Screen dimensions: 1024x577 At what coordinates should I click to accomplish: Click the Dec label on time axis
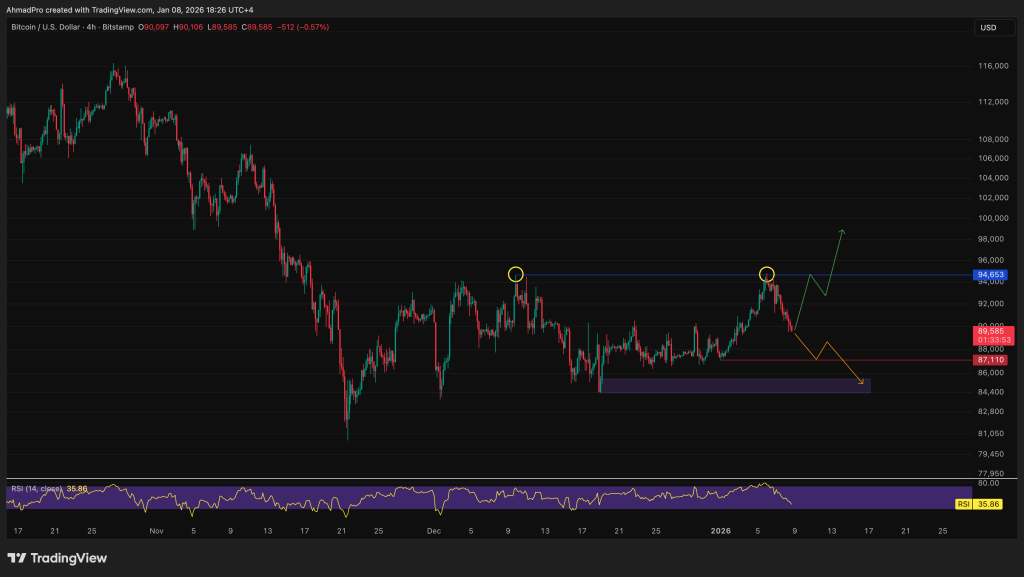click(434, 532)
